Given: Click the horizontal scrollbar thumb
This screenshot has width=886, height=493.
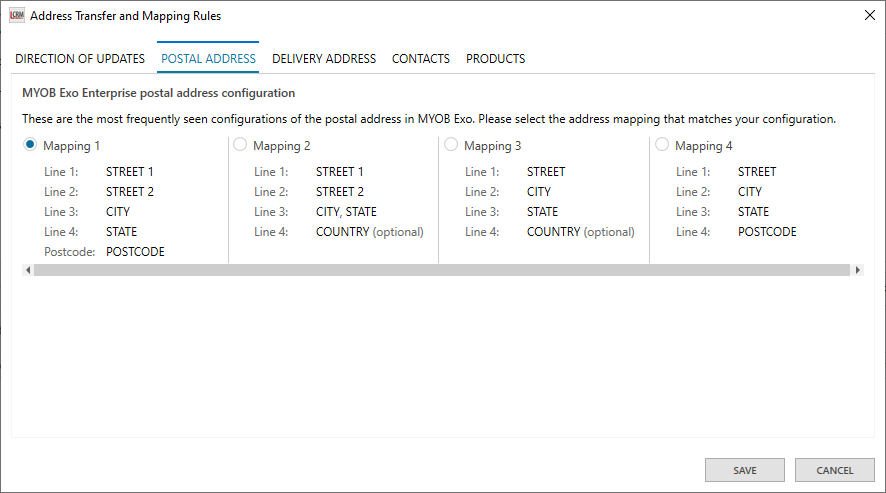Looking at the screenshot, I should (440, 270).
